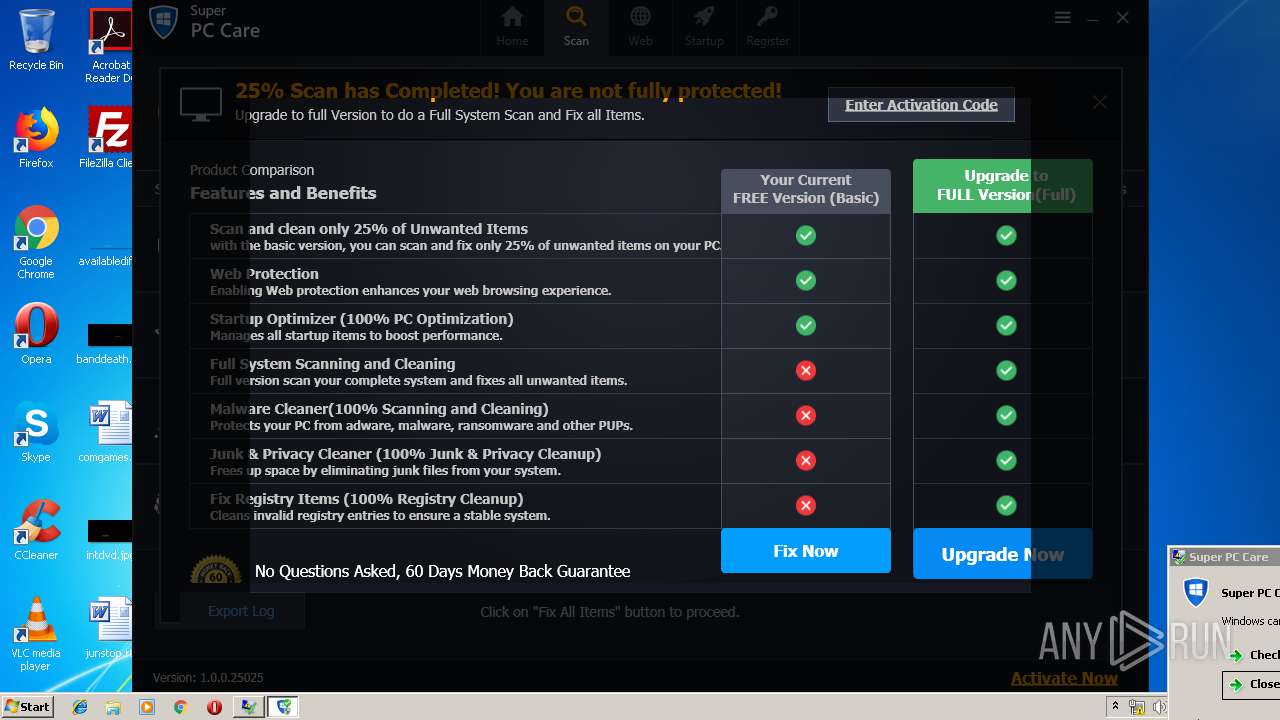The image size is (1280, 720).
Task: Click the Super PC Care shield logo
Action: (164, 22)
